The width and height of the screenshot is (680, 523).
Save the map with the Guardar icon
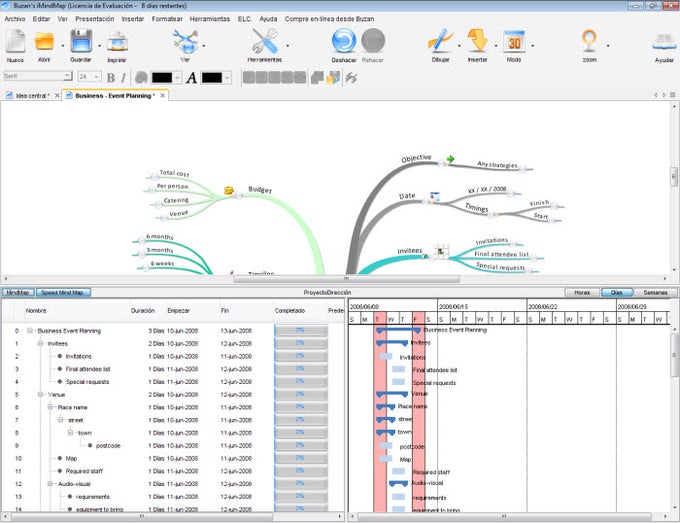81,41
